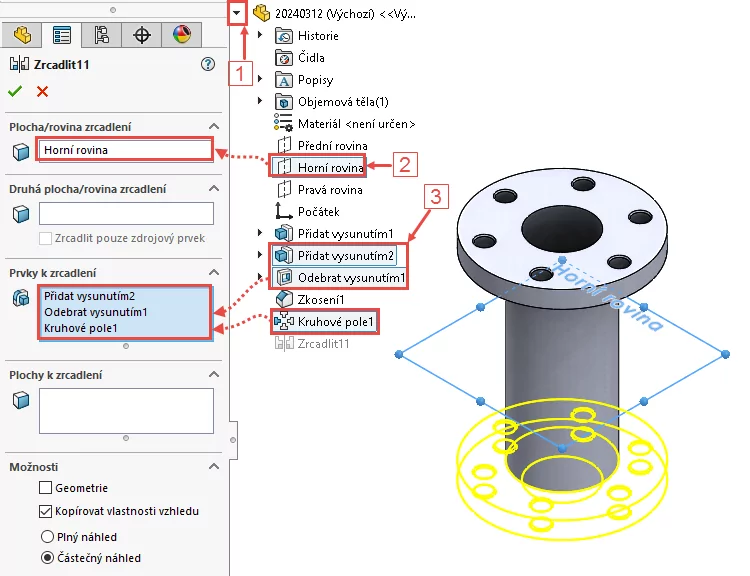Select the Plný náhled radio button

(46, 536)
